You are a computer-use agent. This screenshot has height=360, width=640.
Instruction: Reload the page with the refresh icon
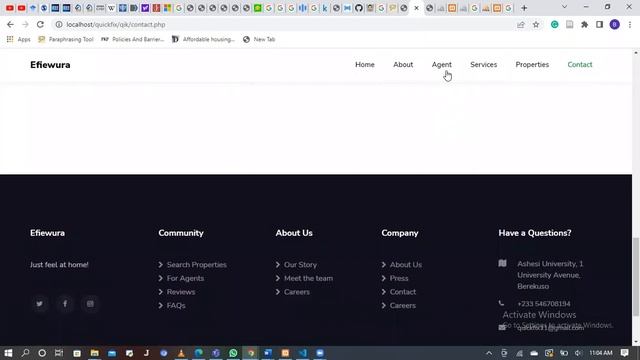click(x=40, y=24)
